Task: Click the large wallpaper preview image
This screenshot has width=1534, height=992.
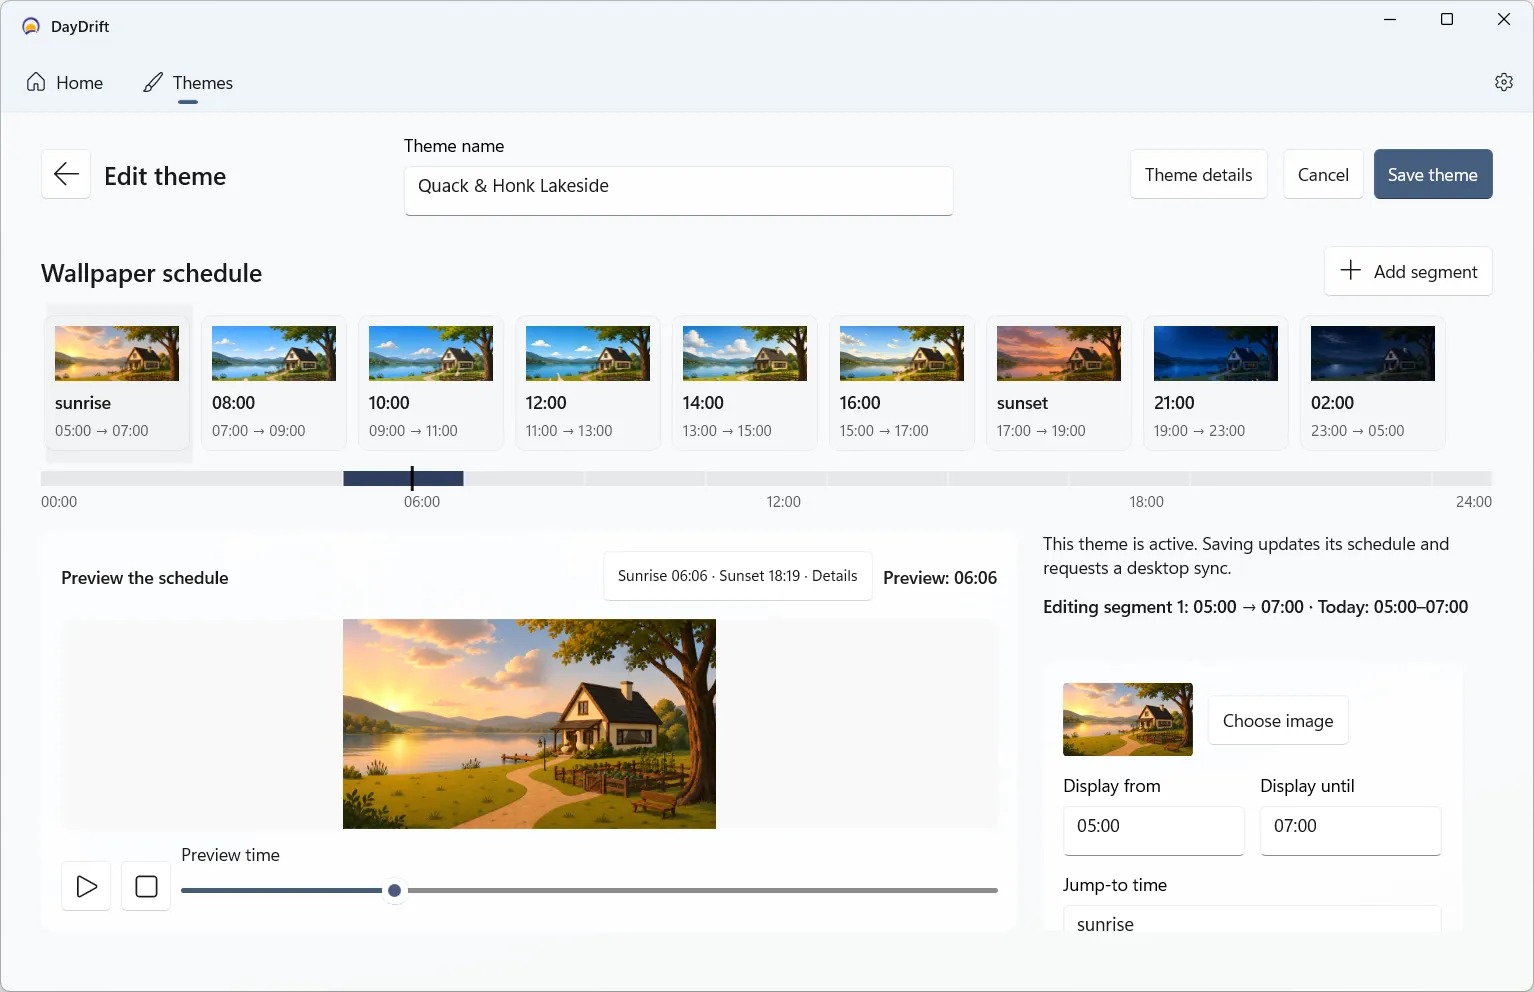Action: coord(529,724)
